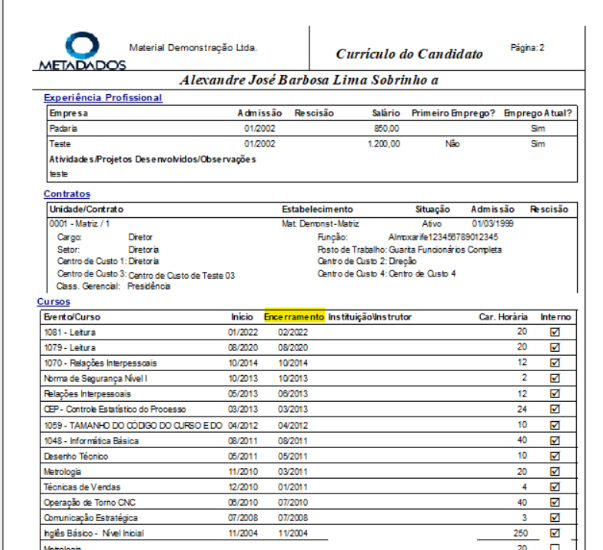The image size is (603, 550).
Task: Open the Contratos section heading link
Action: 67,194
